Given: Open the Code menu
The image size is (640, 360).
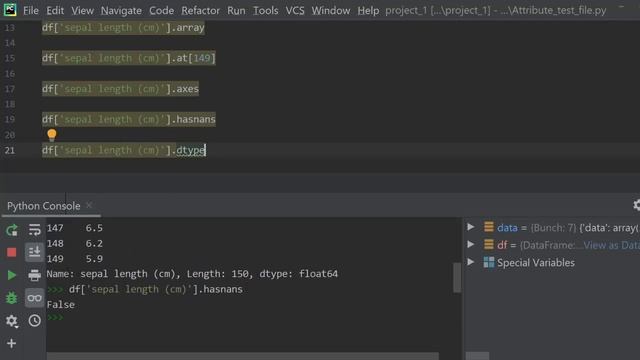Looking at the screenshot, I should (161, 10).
